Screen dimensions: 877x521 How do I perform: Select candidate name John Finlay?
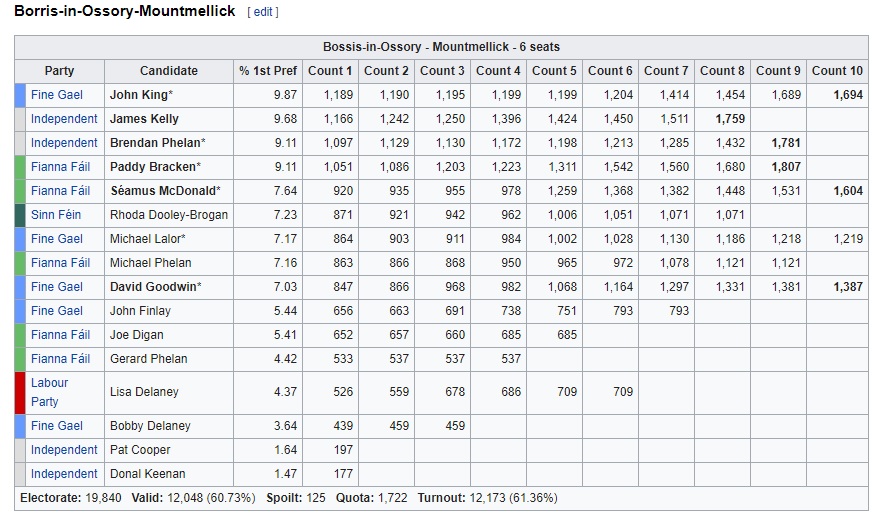coord(140,311)
